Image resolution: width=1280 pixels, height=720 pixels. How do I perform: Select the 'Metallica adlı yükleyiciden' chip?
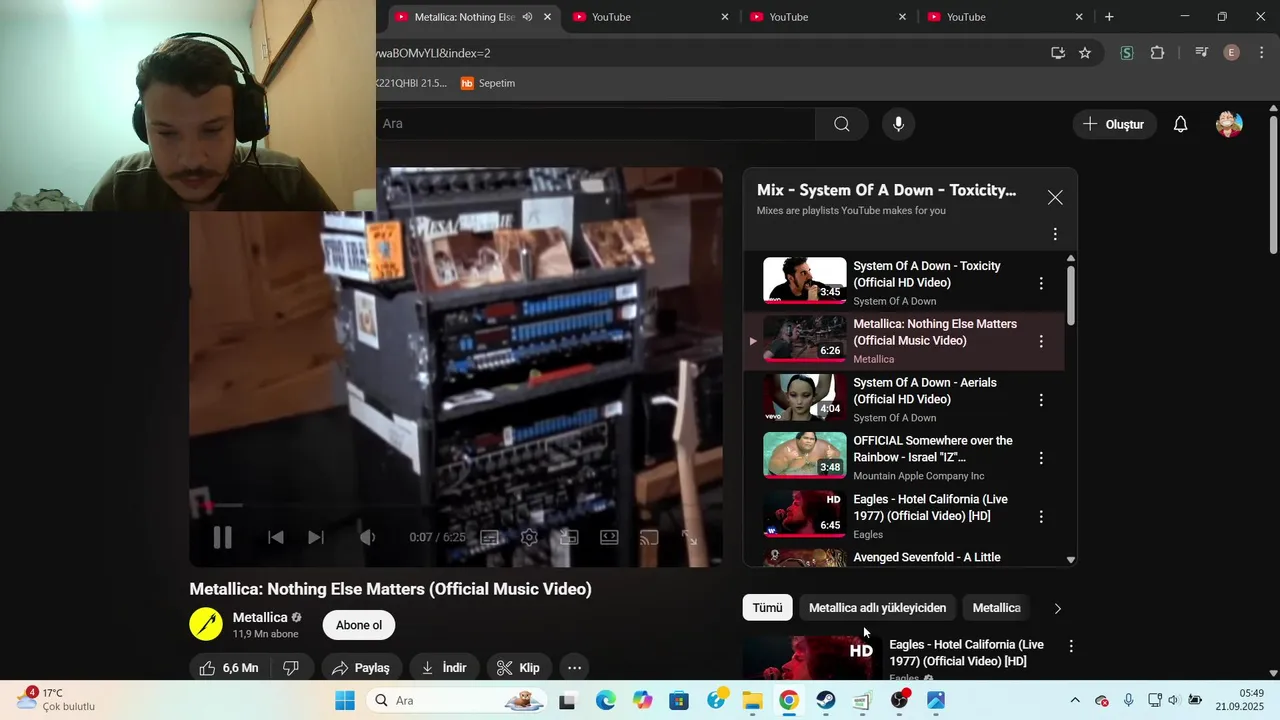tap(877, 608)
